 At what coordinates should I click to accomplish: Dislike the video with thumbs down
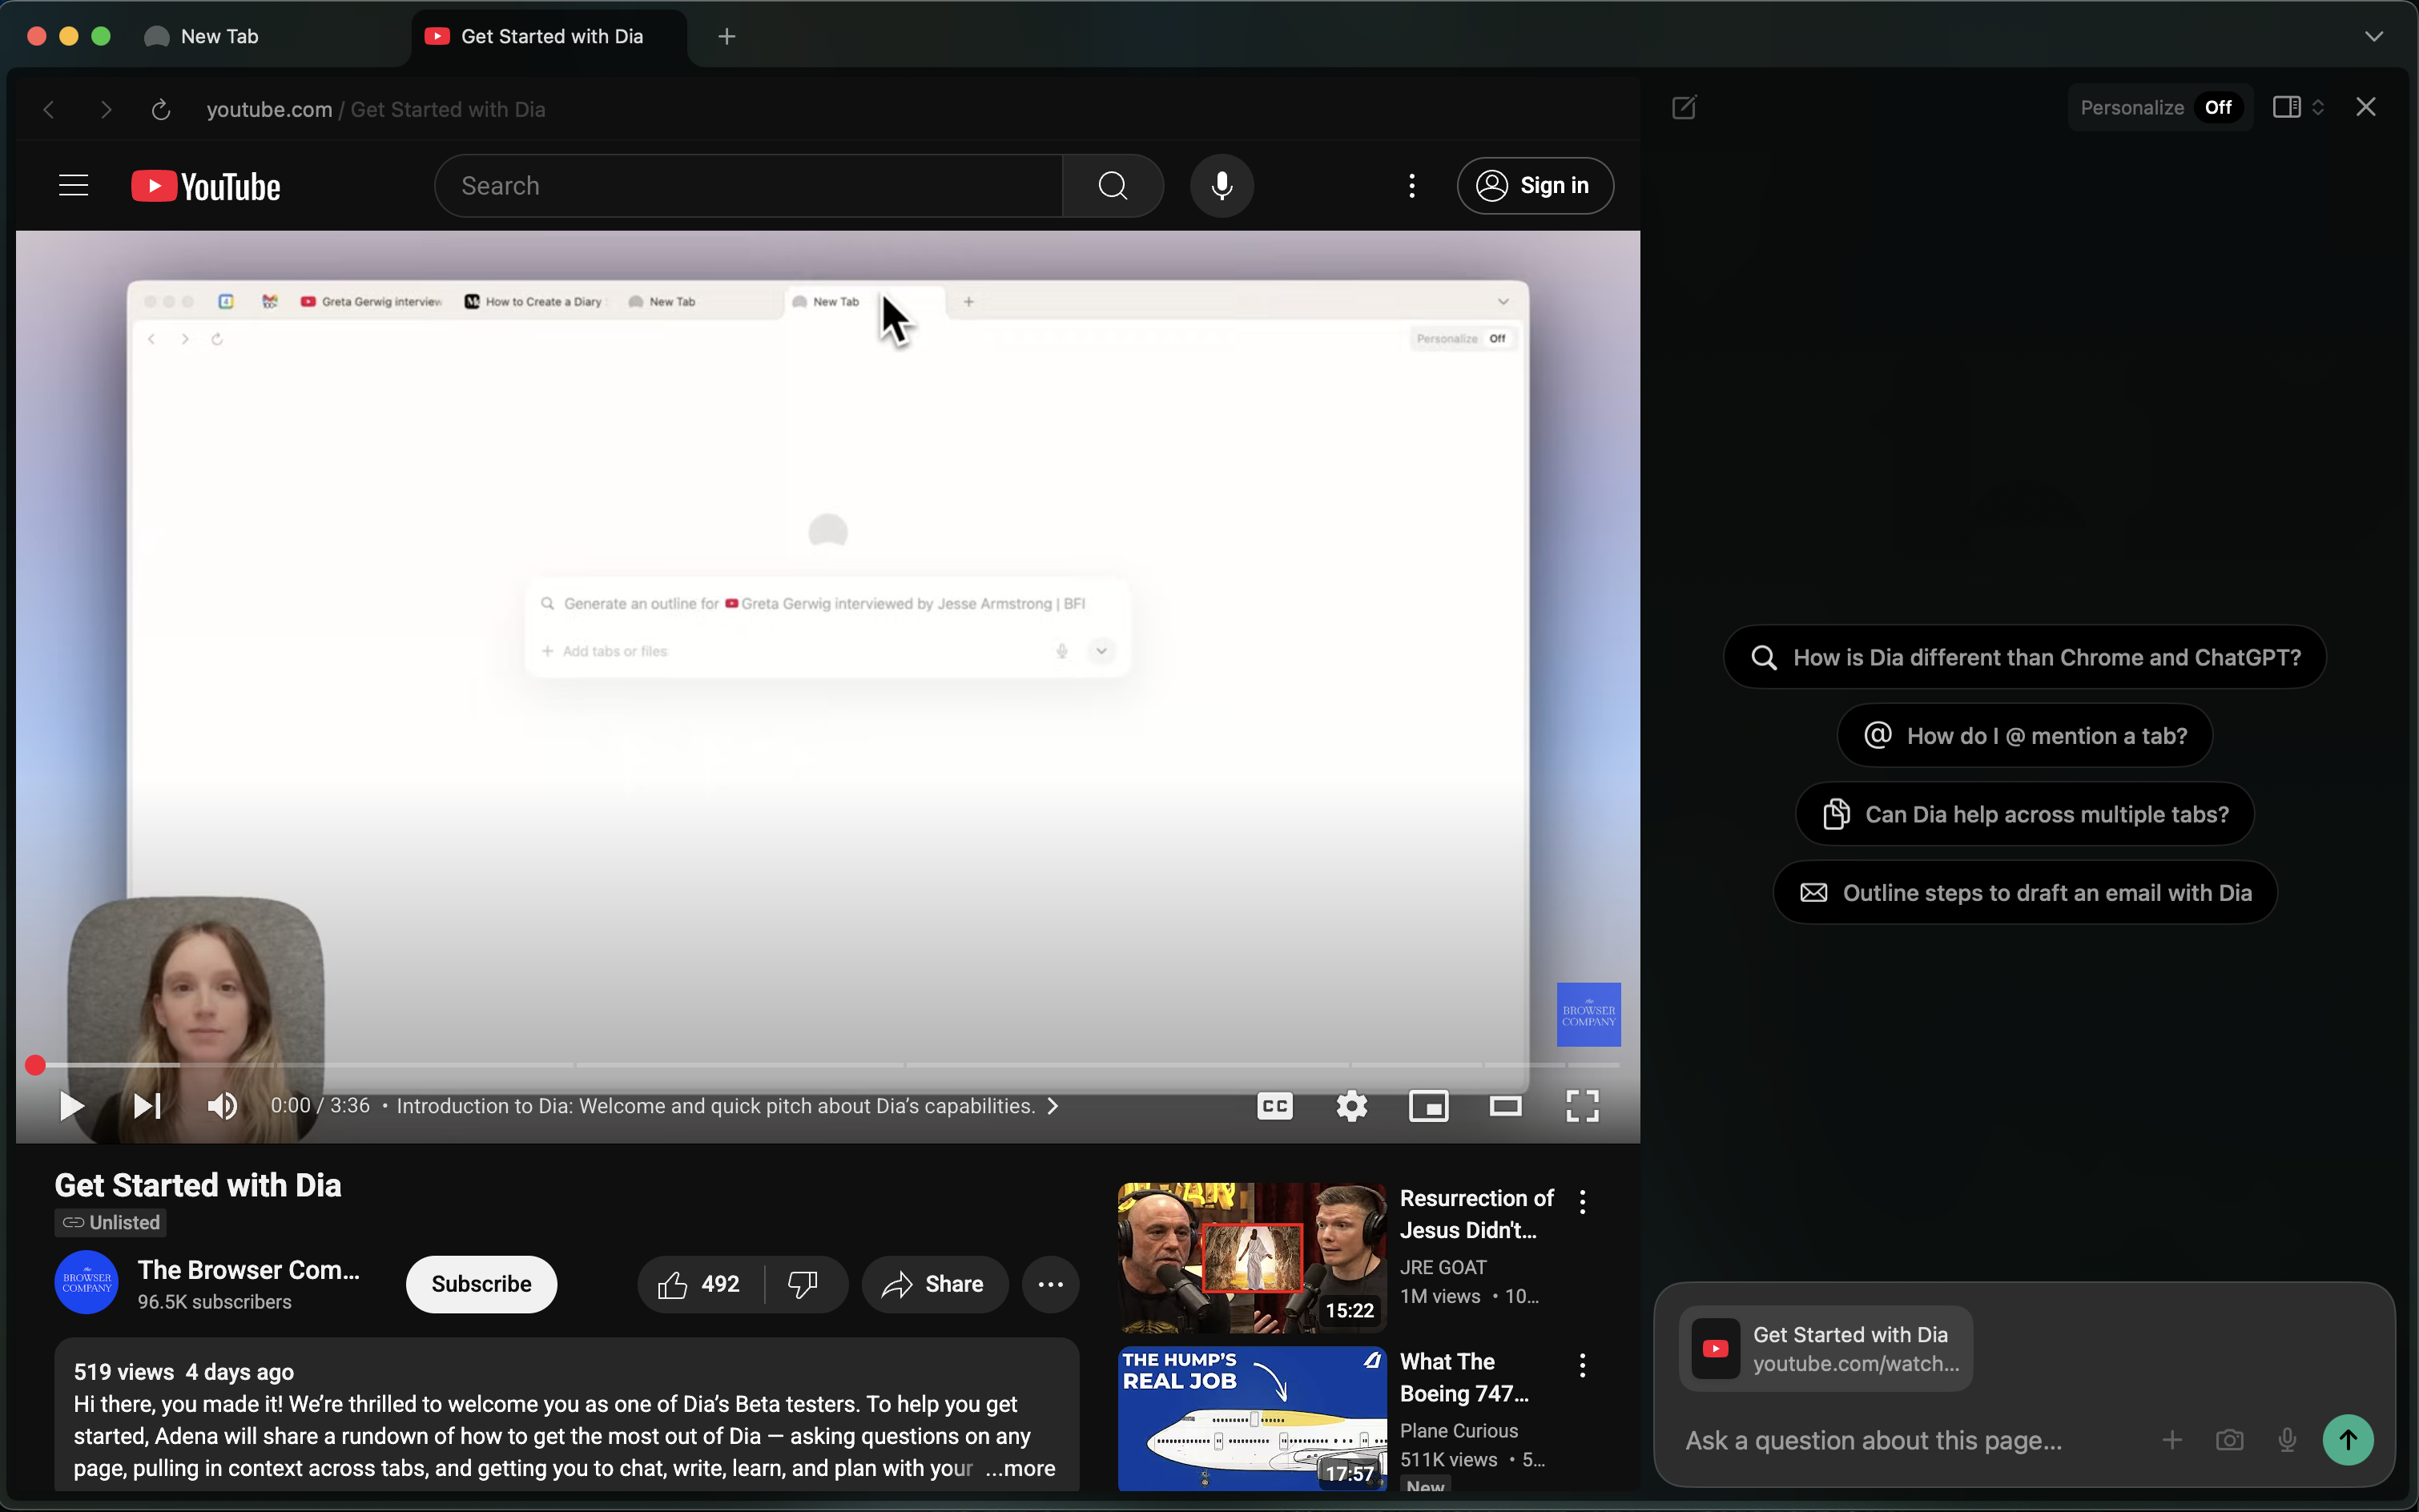[803, 1284]
